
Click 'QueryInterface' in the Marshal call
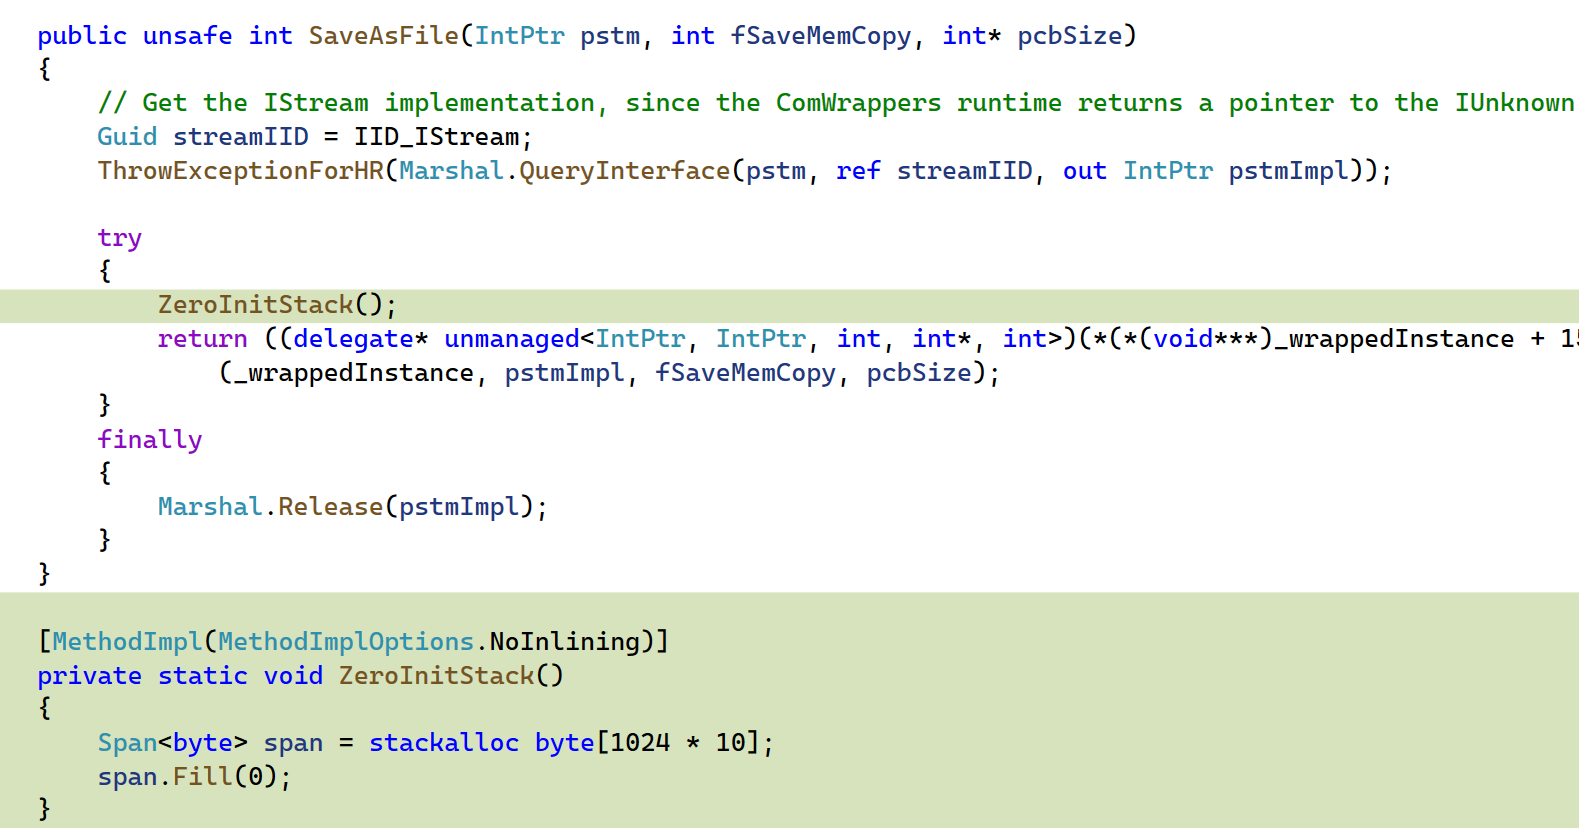pos(625,171)
